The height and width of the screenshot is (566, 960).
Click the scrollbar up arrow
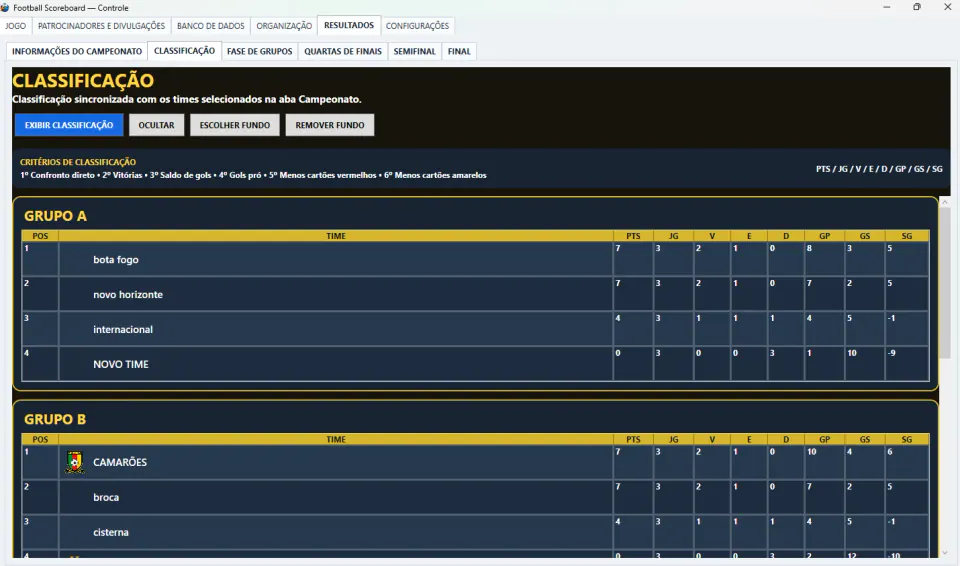click(945, 202)
